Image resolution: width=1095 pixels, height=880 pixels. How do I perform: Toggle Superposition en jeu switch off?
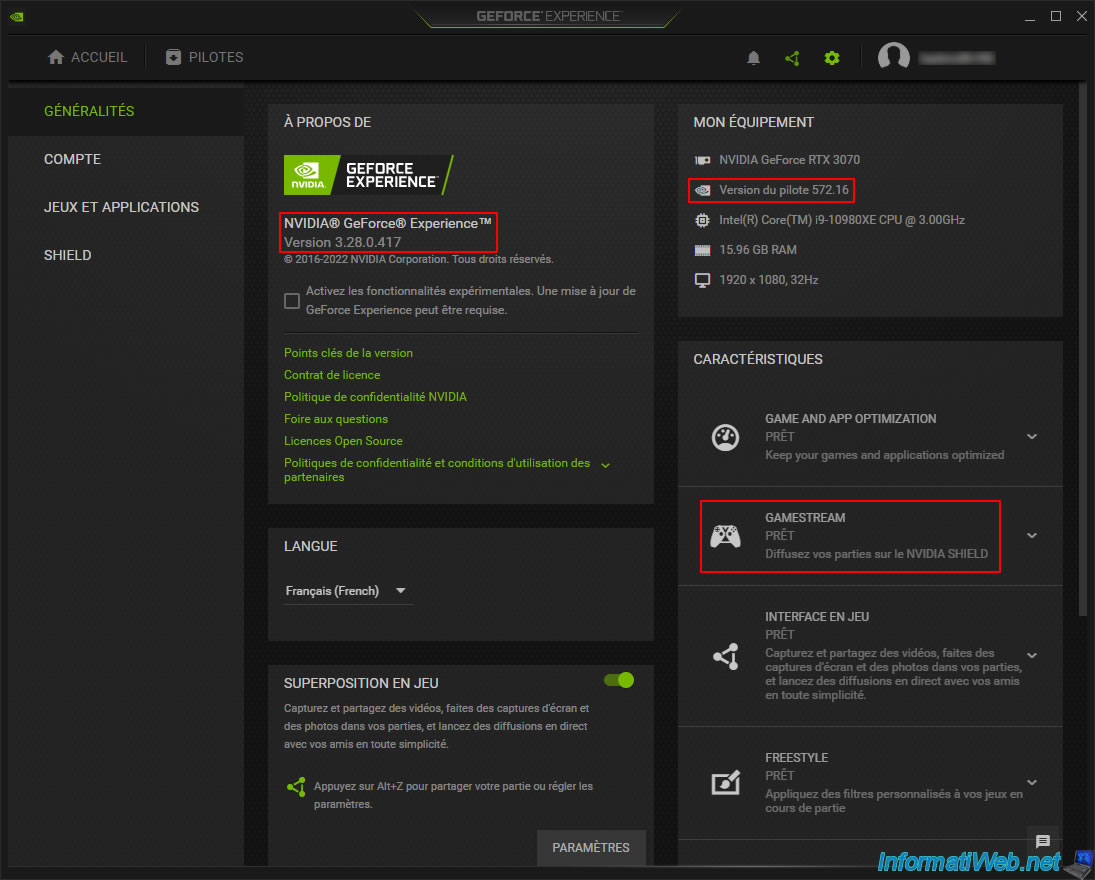pyautogui.click(x=619, y=680)
